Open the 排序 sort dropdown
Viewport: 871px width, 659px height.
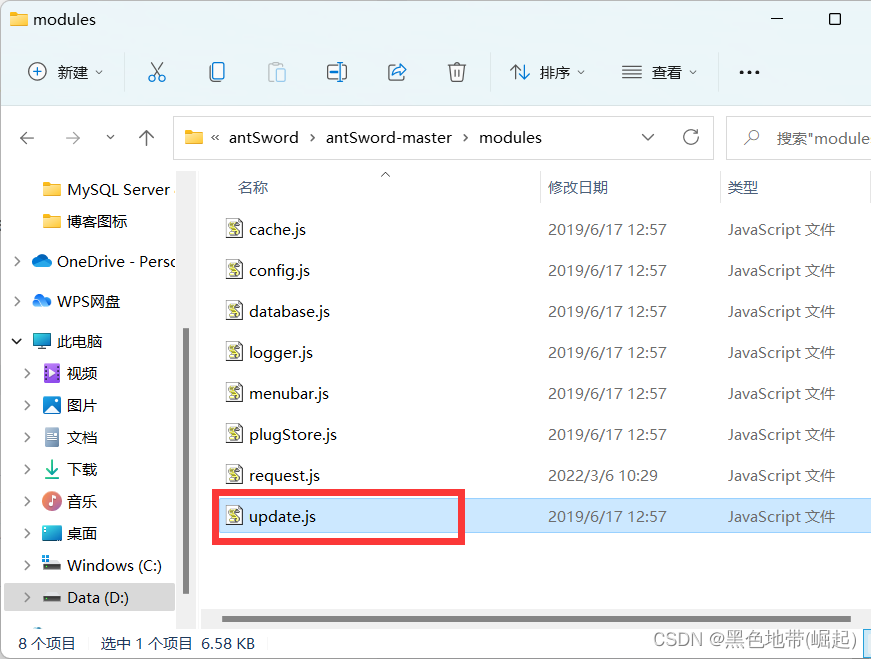(x=548, y=72)
